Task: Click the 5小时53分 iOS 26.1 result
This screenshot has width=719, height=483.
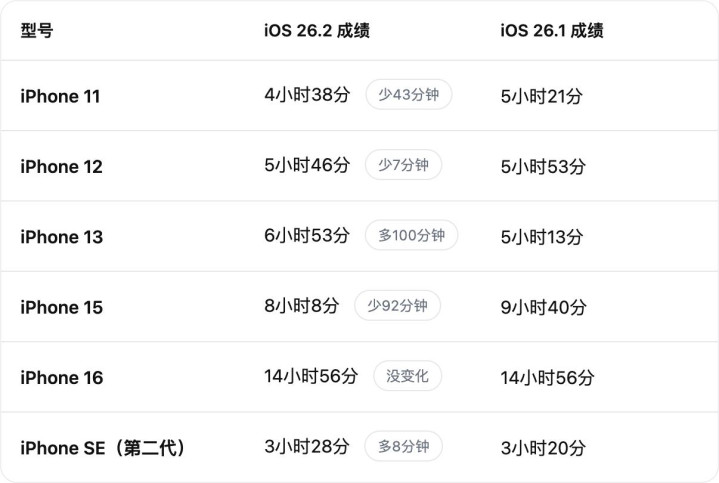Action: coord(543,167)
